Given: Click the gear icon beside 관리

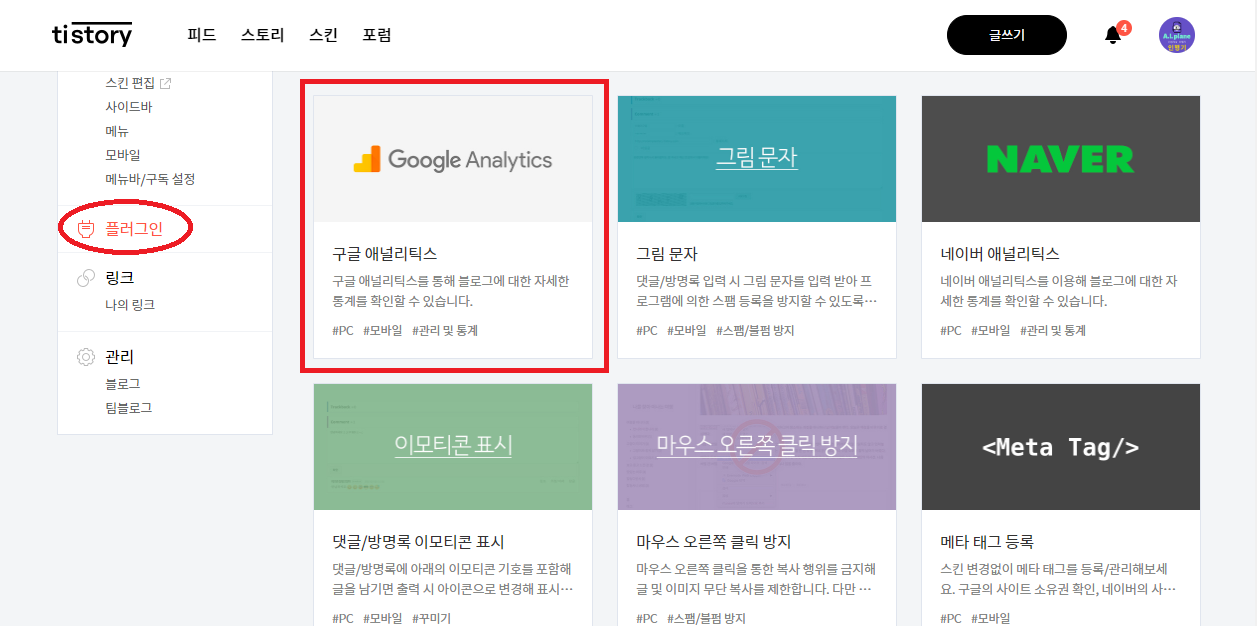Looking at the screenshot, I should (86, 357).
